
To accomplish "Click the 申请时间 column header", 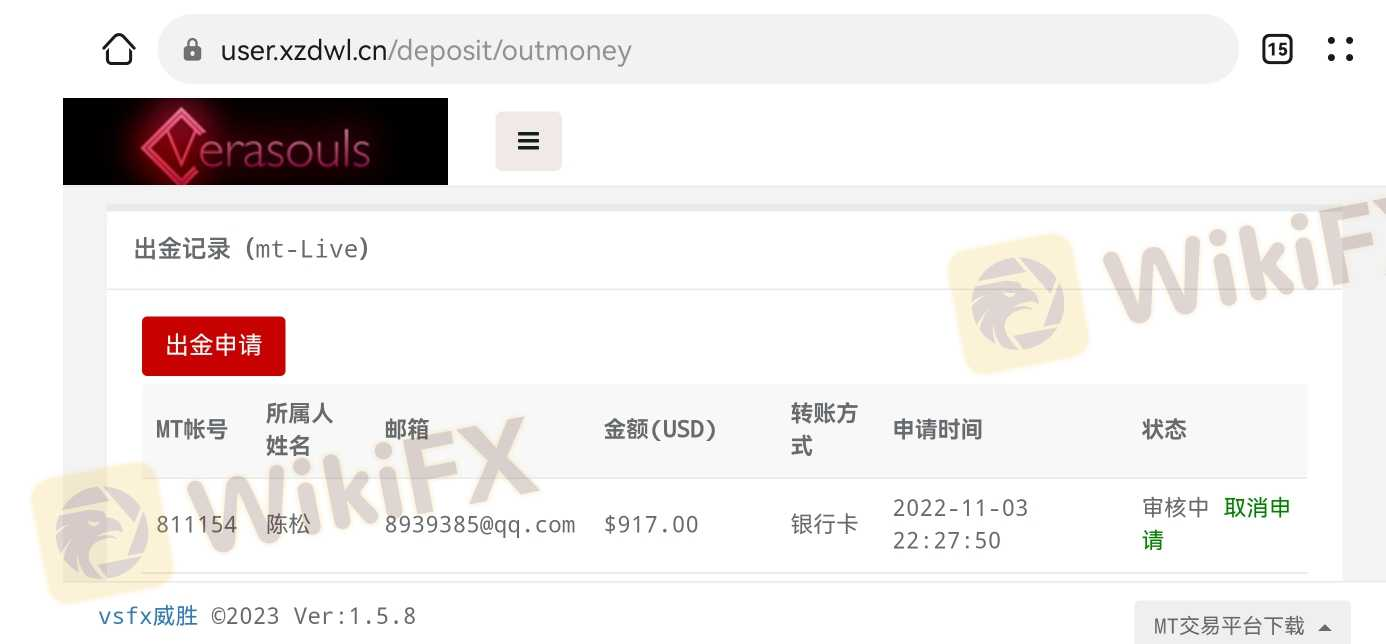I will (x=937, y=430).
